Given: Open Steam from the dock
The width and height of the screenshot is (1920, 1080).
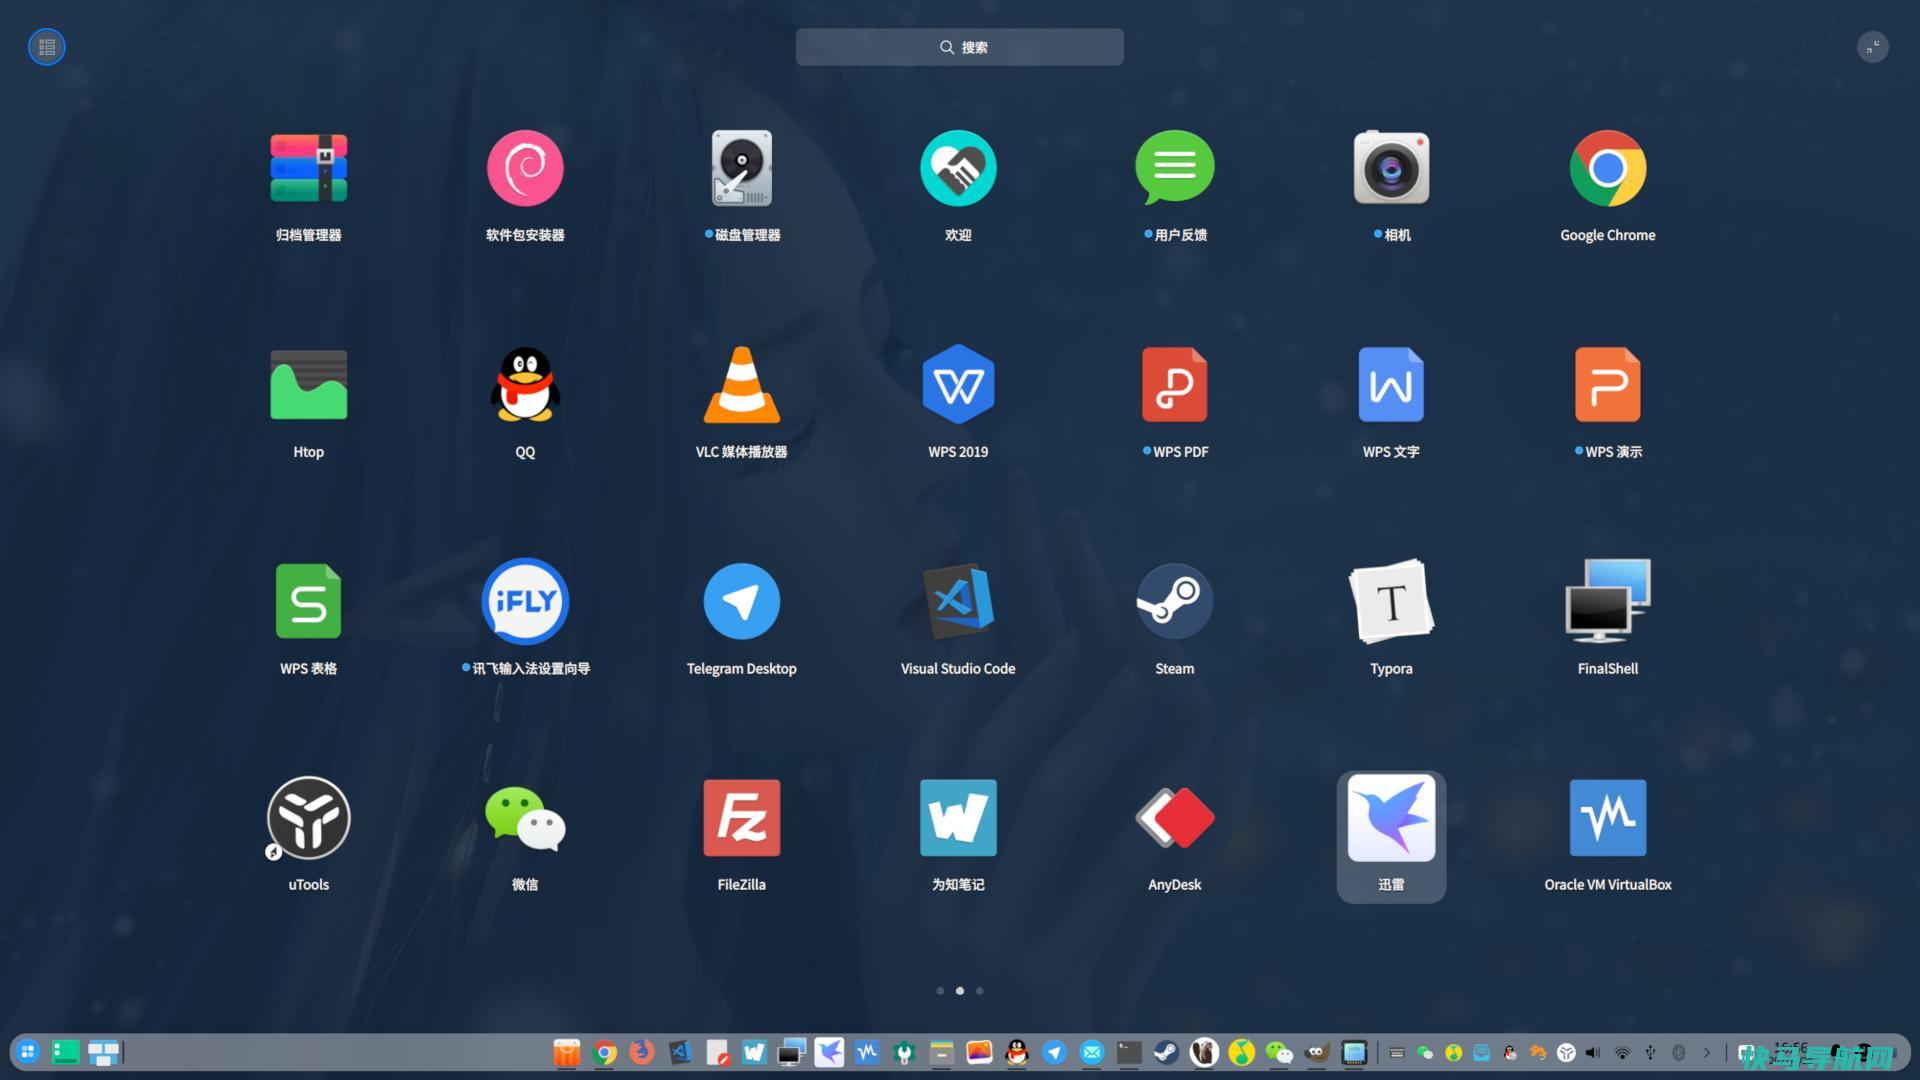Looking at the screenshot, I should (x=1167, y=1052).
